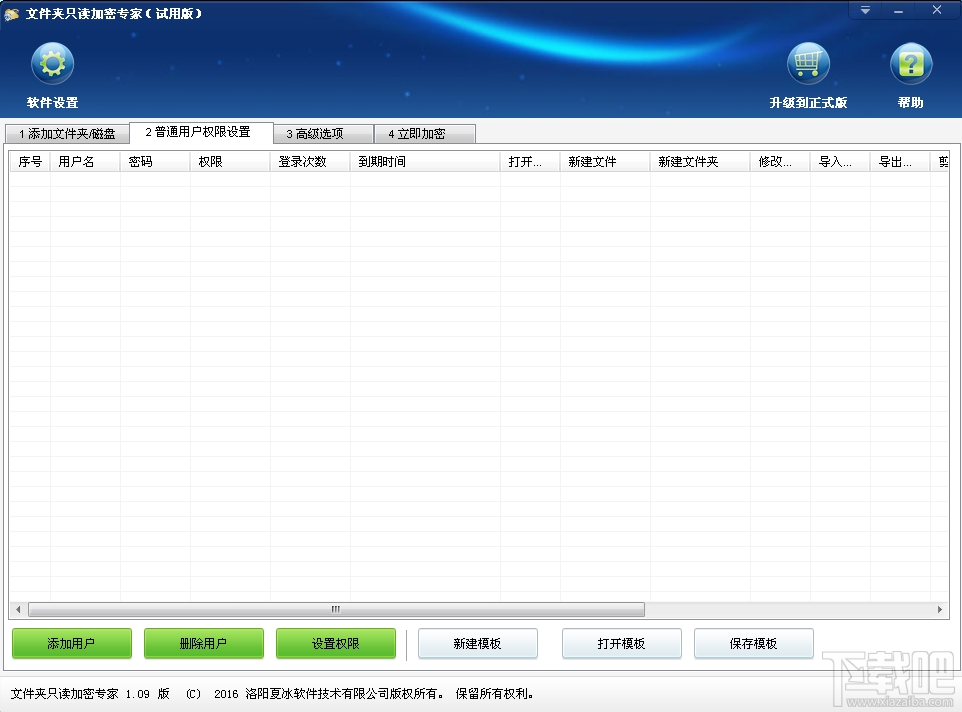
Task: Click the 升级到正式版 shopping cart icon
Action: click(808, 64)
